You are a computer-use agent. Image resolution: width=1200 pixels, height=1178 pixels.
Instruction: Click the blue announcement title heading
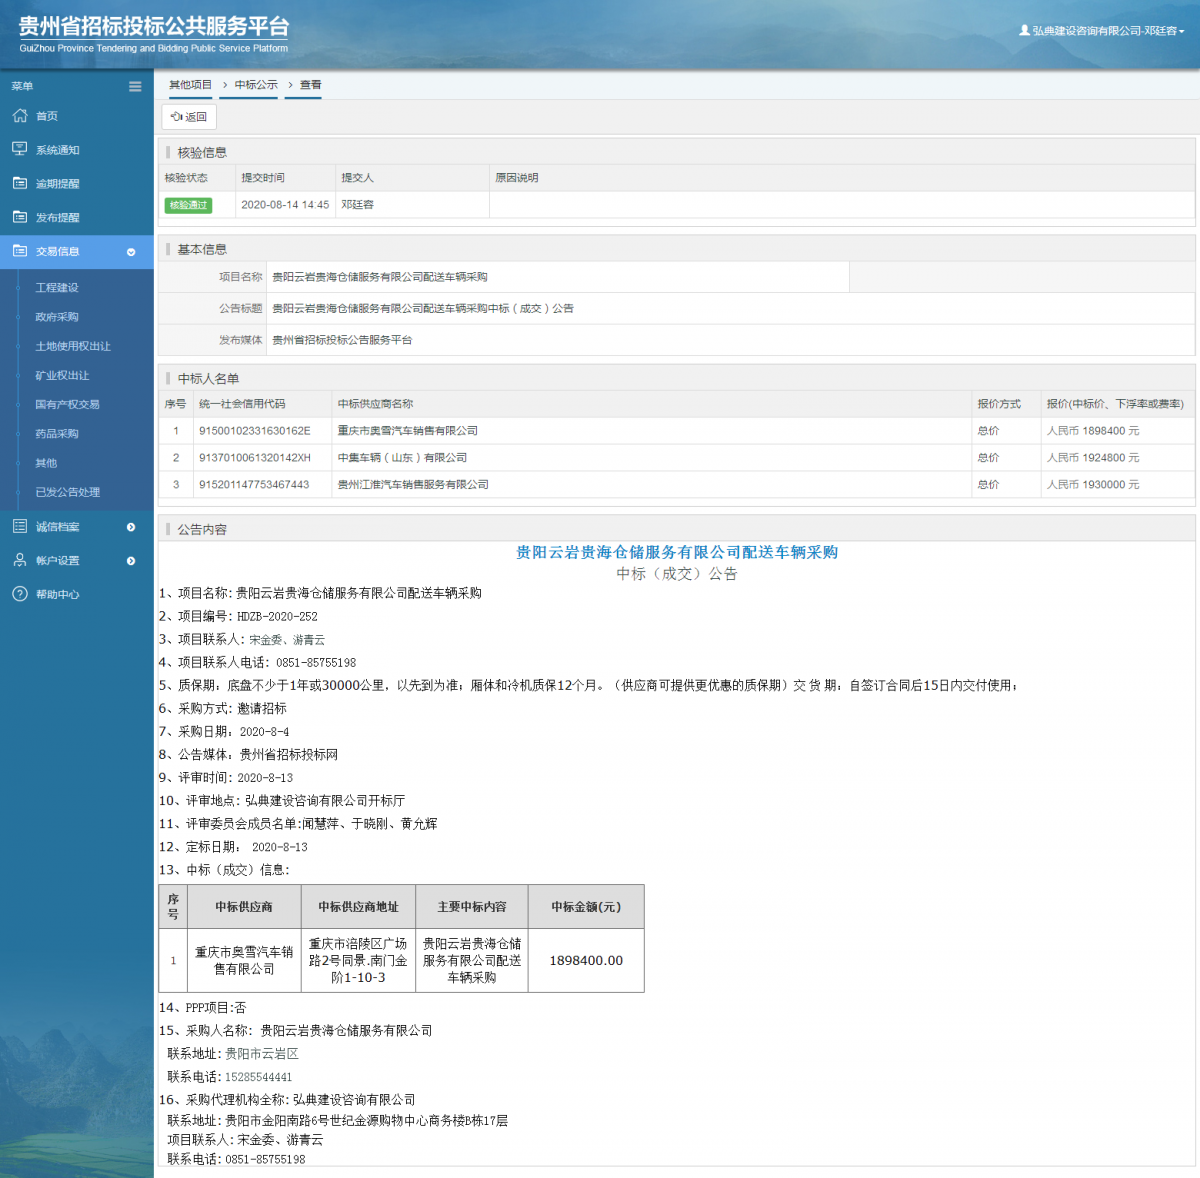pos(677,552)
